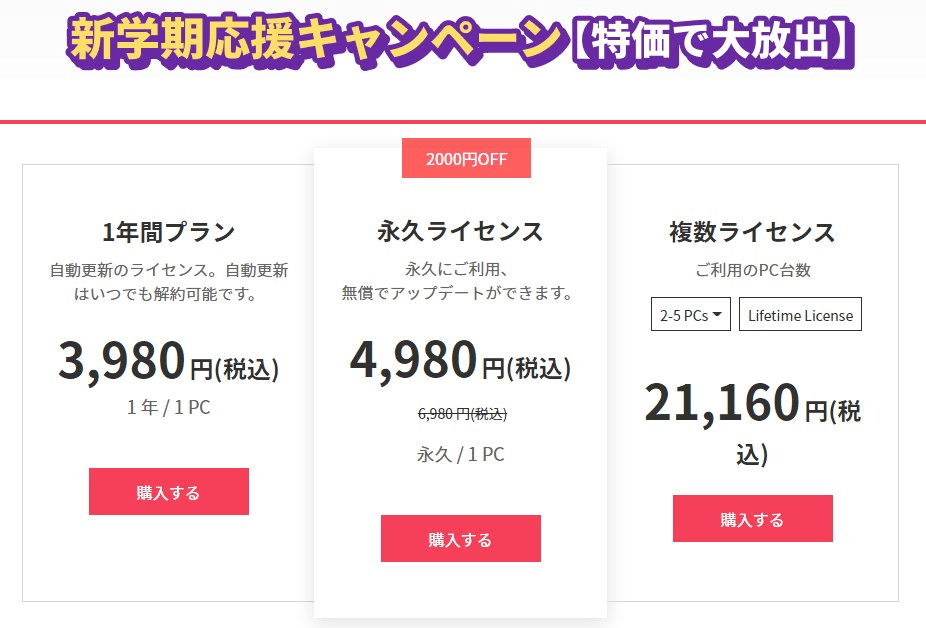The height and width of the screenshot is (628, 926).
Task: Click 購入する under the 1年間プラン
Action: coord(169,492)
